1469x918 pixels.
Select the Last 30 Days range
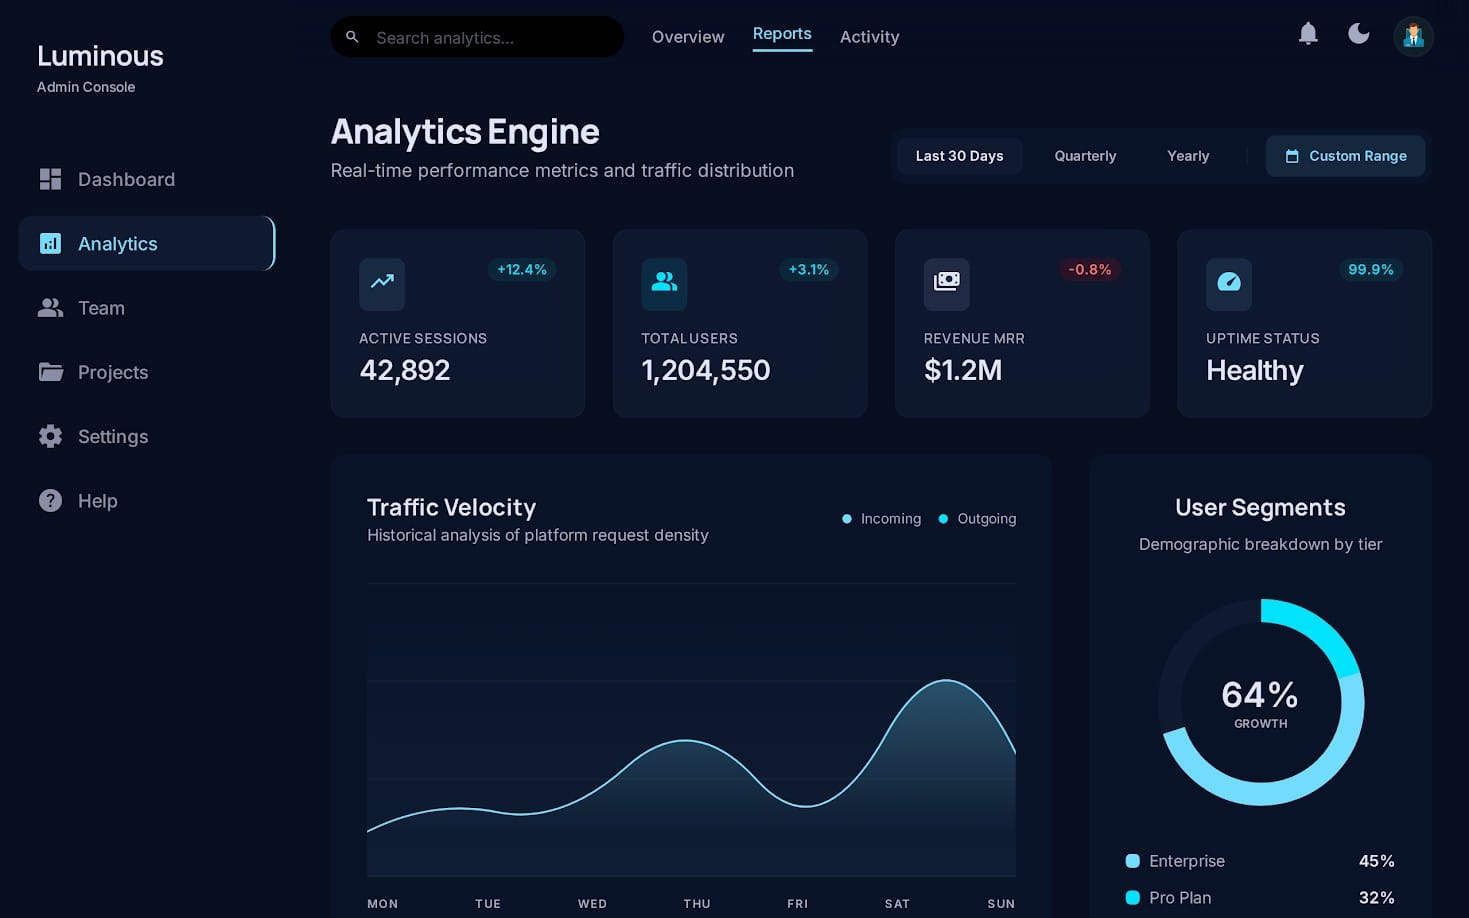point(959,156)
